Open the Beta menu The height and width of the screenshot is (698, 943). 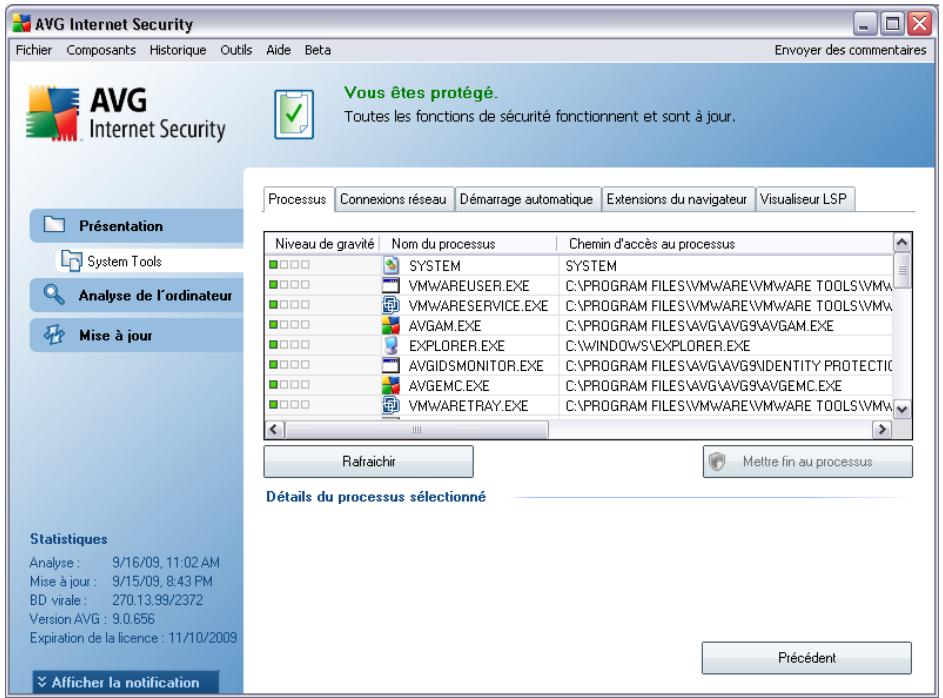point(318,50)
